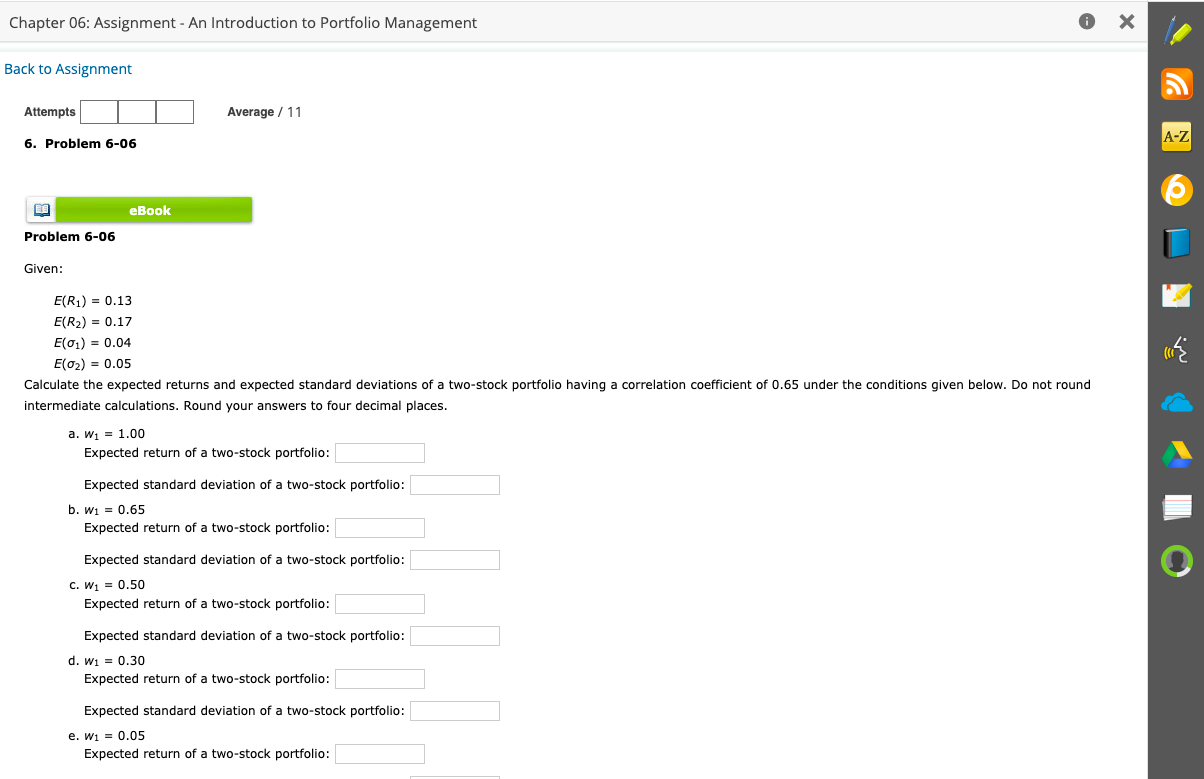Click expected return field for w1 = 1.00
This screenshot has height=779, width=1204.
pyautogui.click(x=380, y=452)
